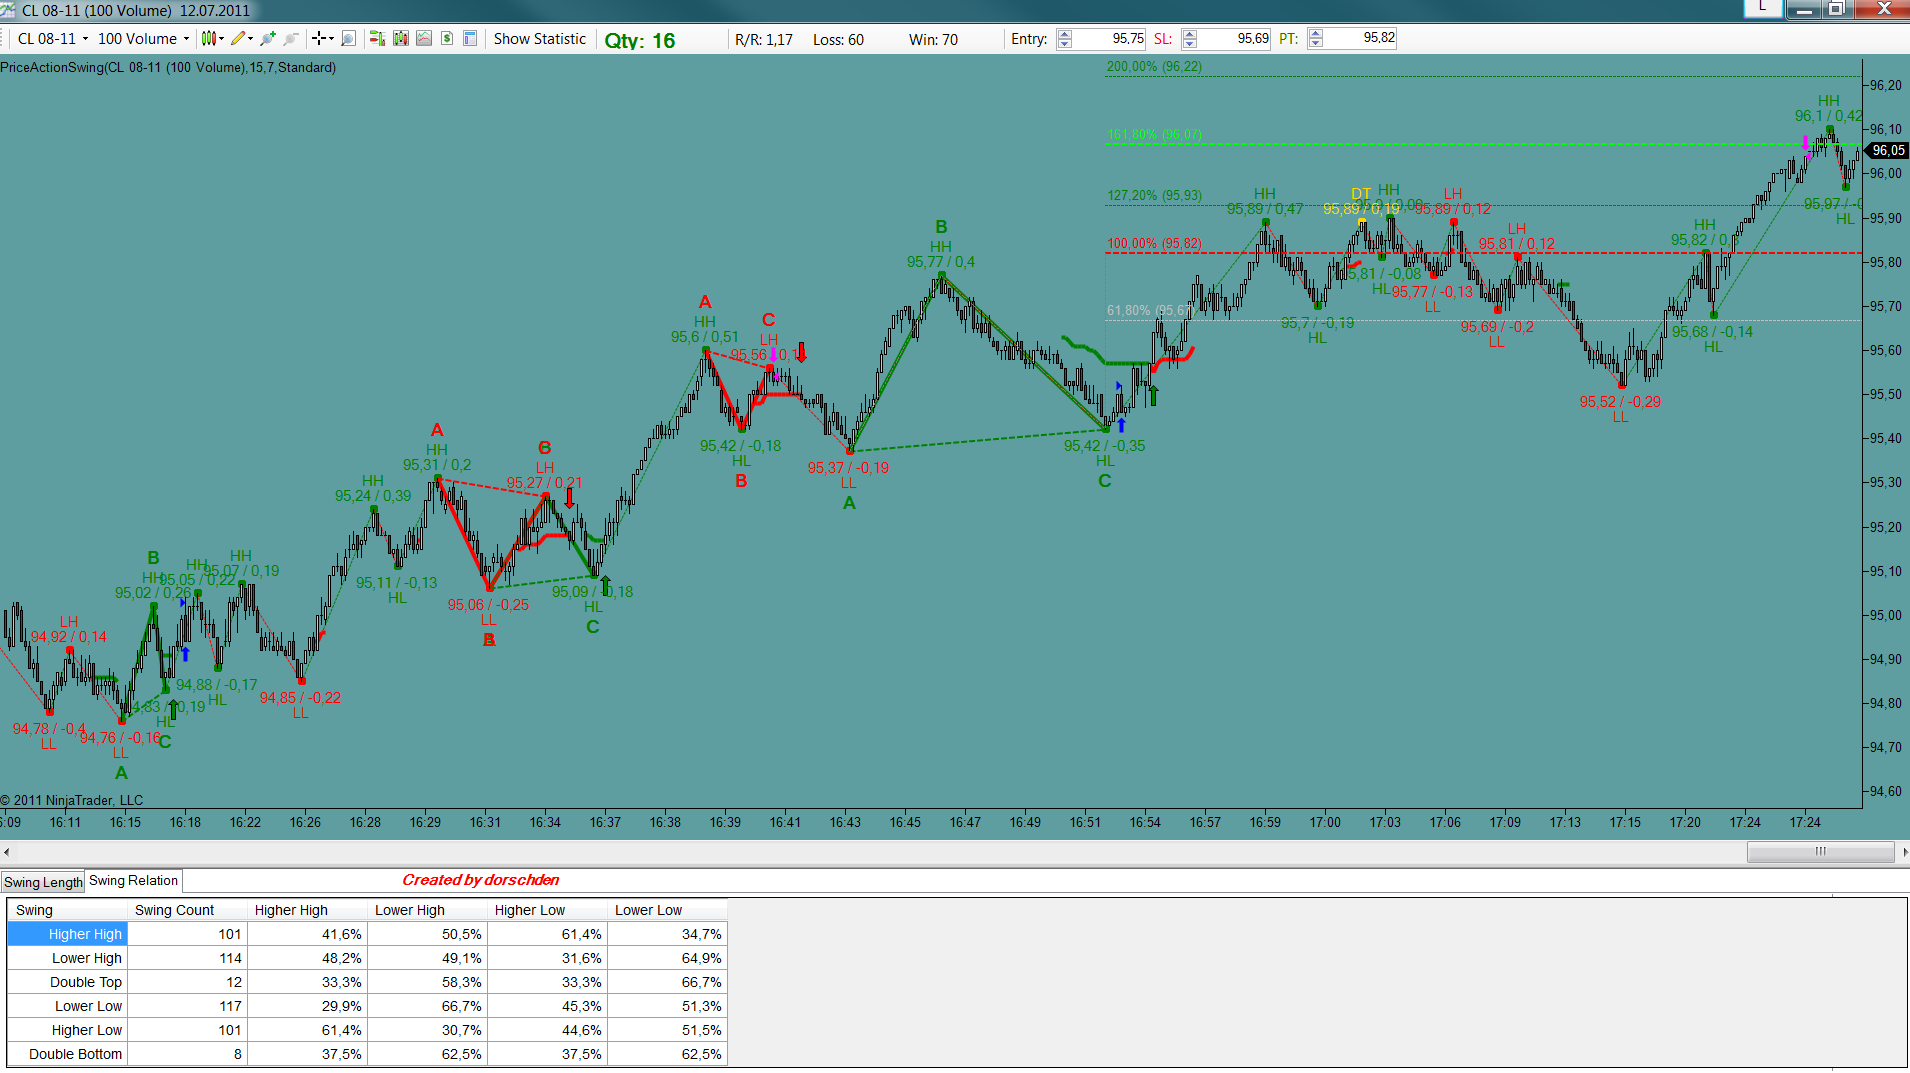
Task: Open the chart properties icon
Action: 470,39
